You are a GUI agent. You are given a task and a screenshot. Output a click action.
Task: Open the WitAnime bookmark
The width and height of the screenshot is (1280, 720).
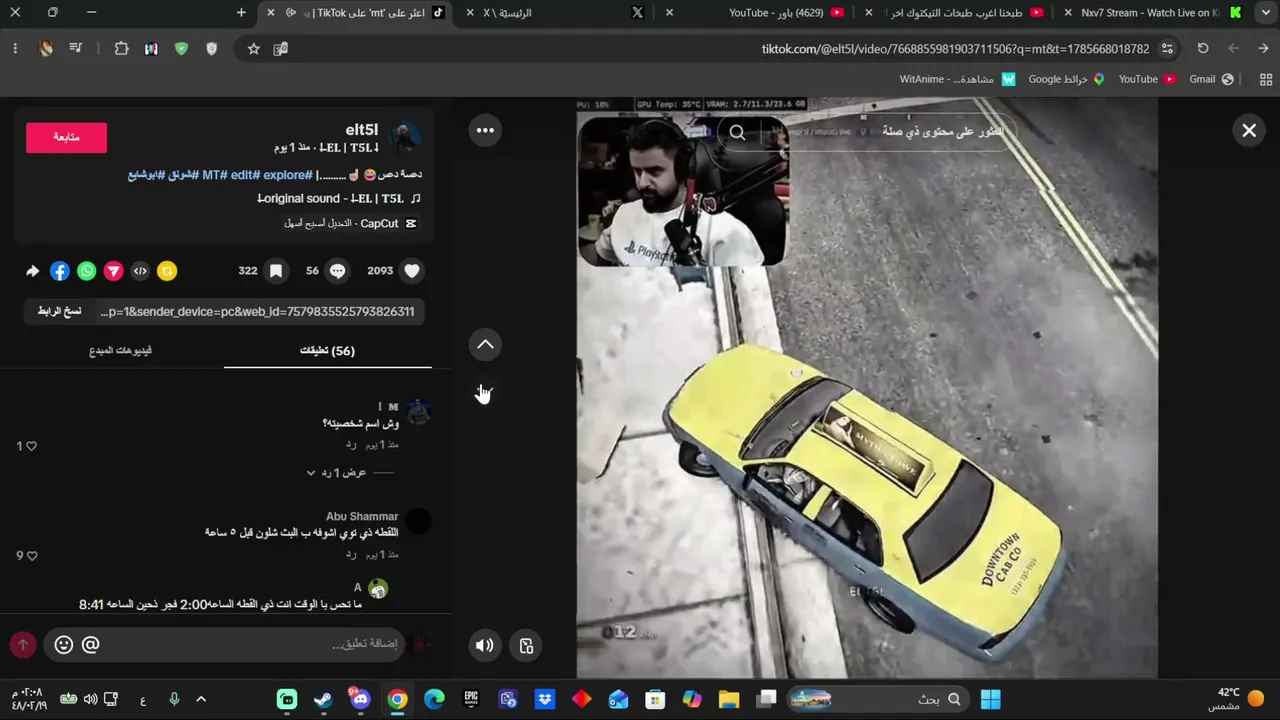tap(957, 79)
